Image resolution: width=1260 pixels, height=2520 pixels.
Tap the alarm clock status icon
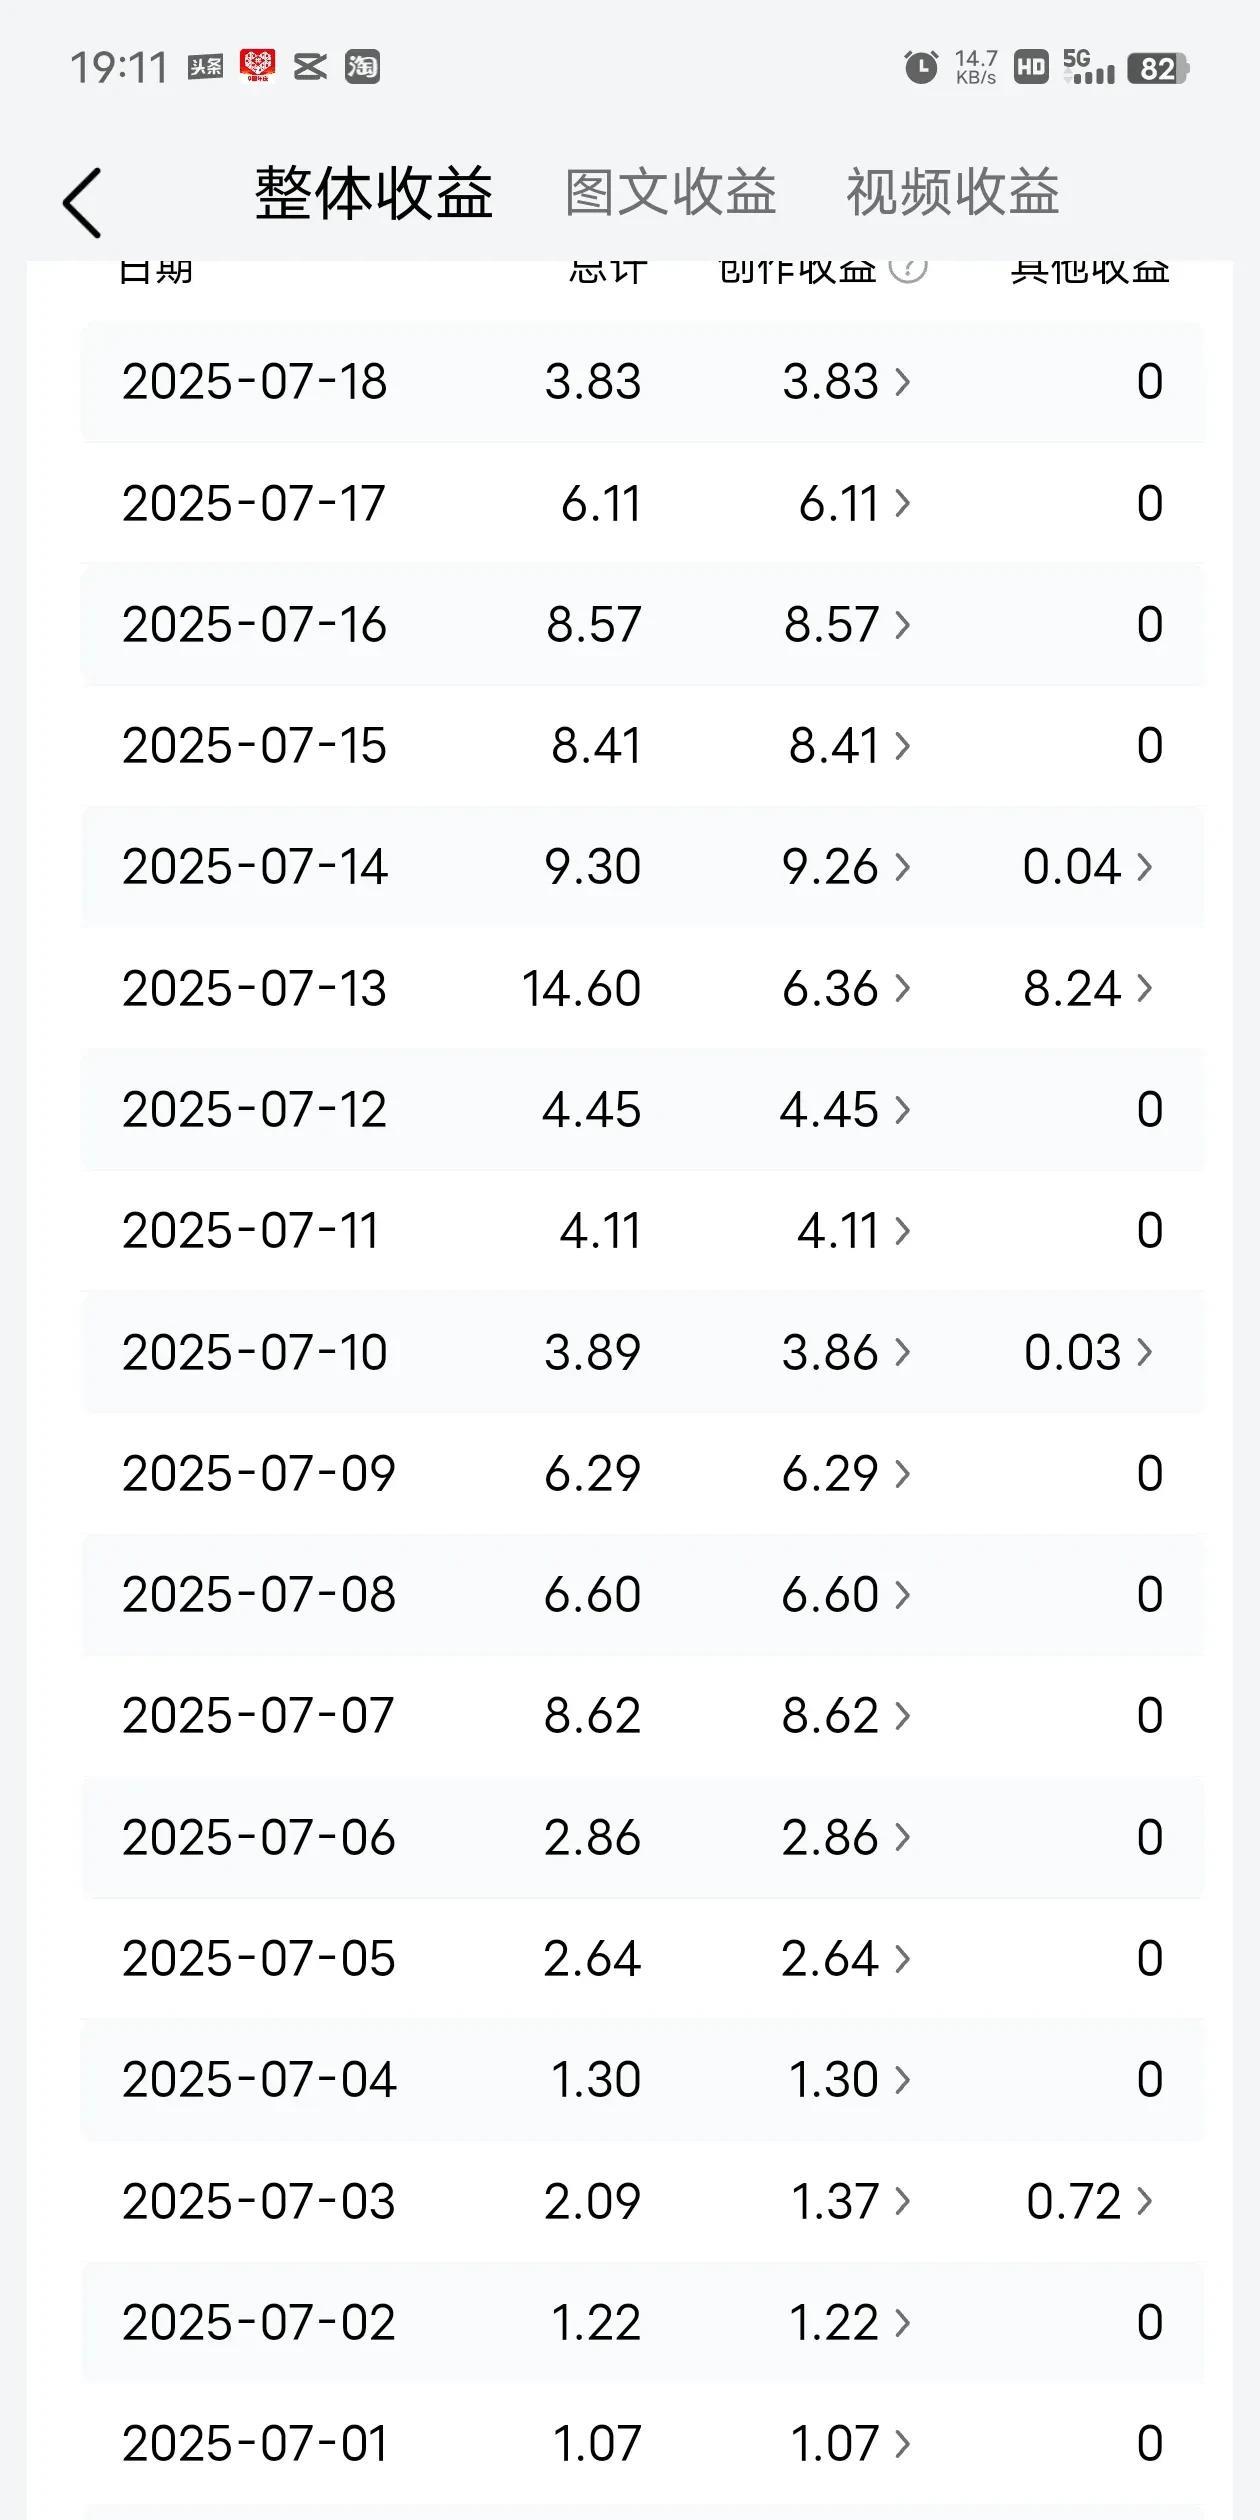point(921,68)
